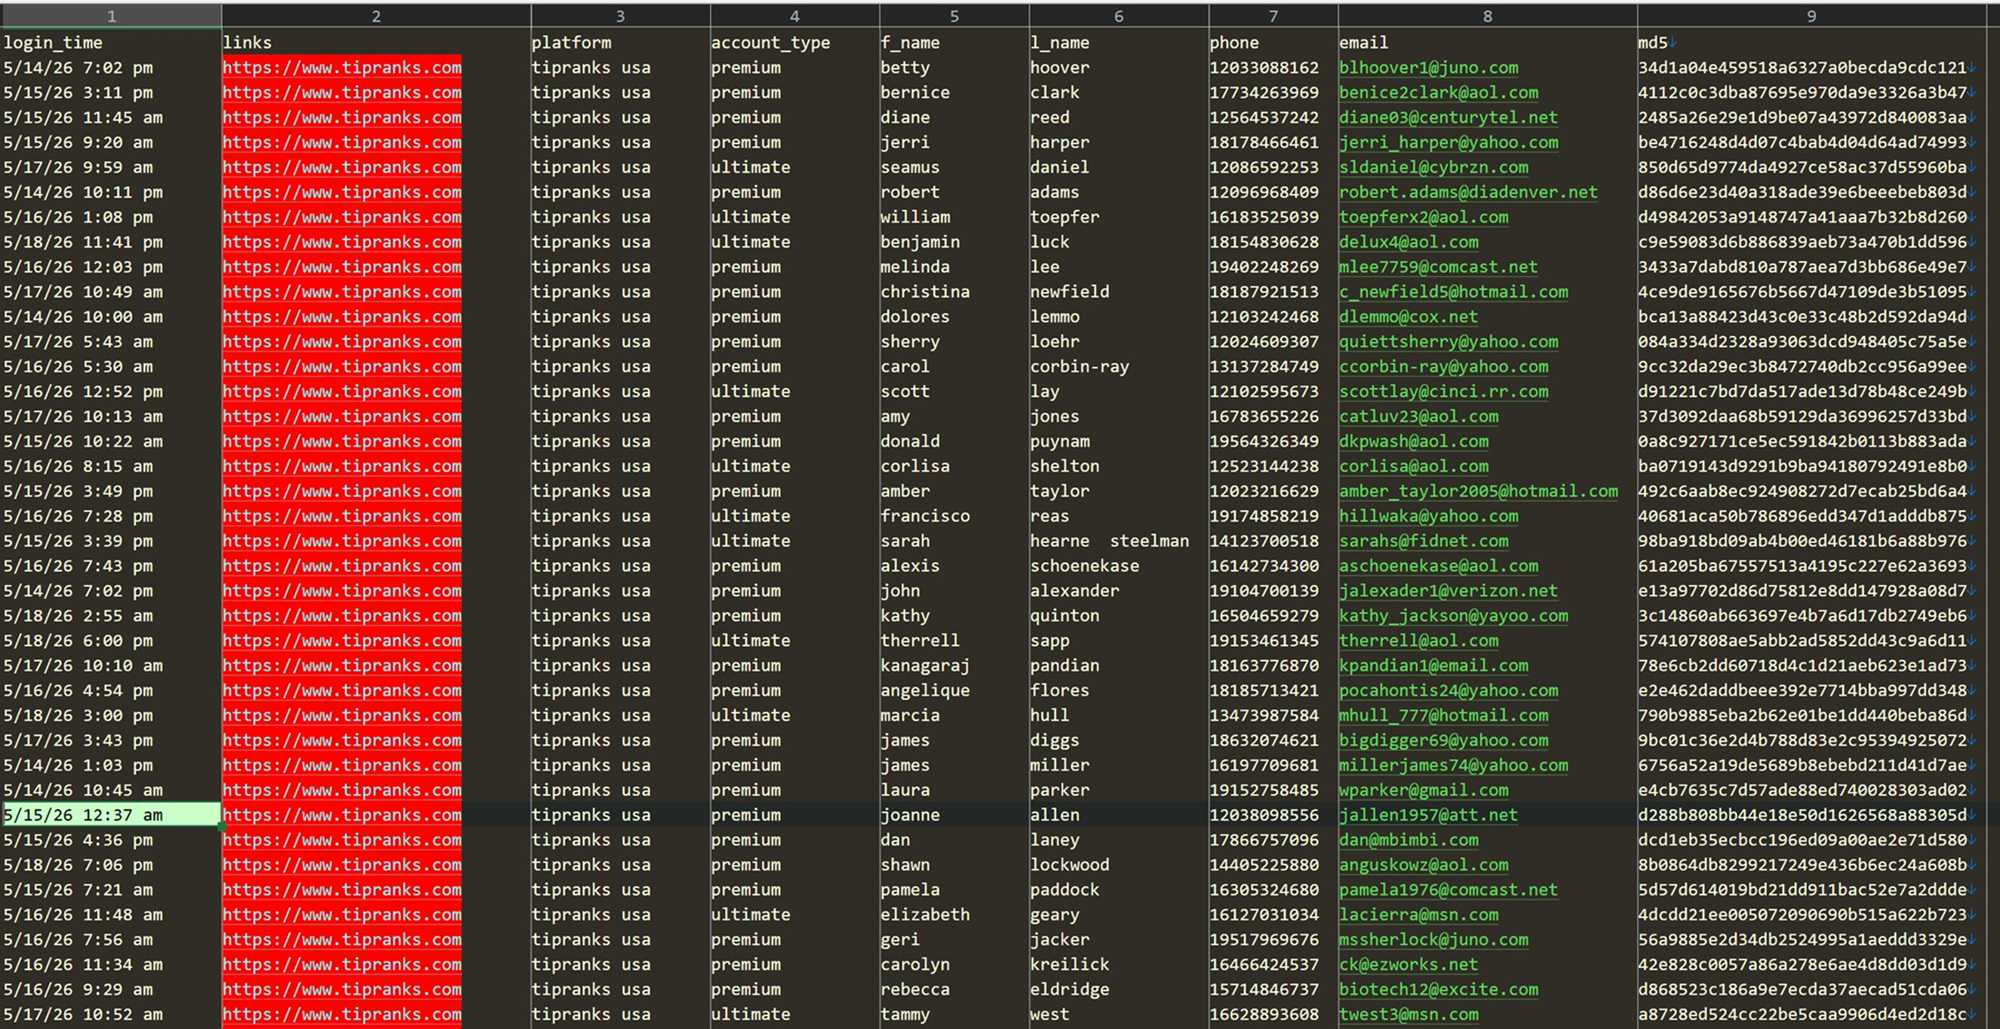
Task: Open the tipranks link in seamus daniel's row
Action: pyautogui.click(x=342, y=167)
